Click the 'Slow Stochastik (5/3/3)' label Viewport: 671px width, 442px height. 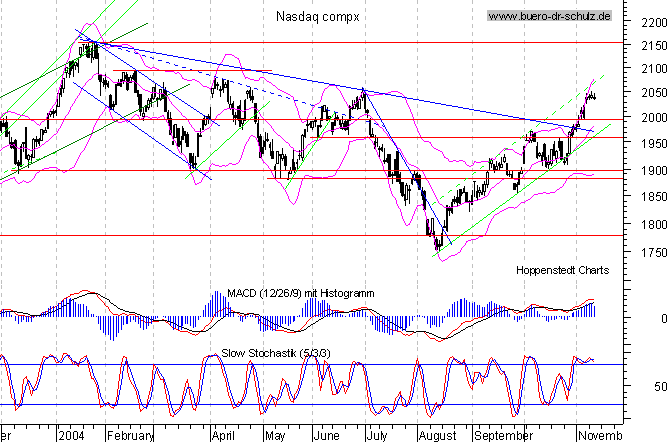point(276,353)
